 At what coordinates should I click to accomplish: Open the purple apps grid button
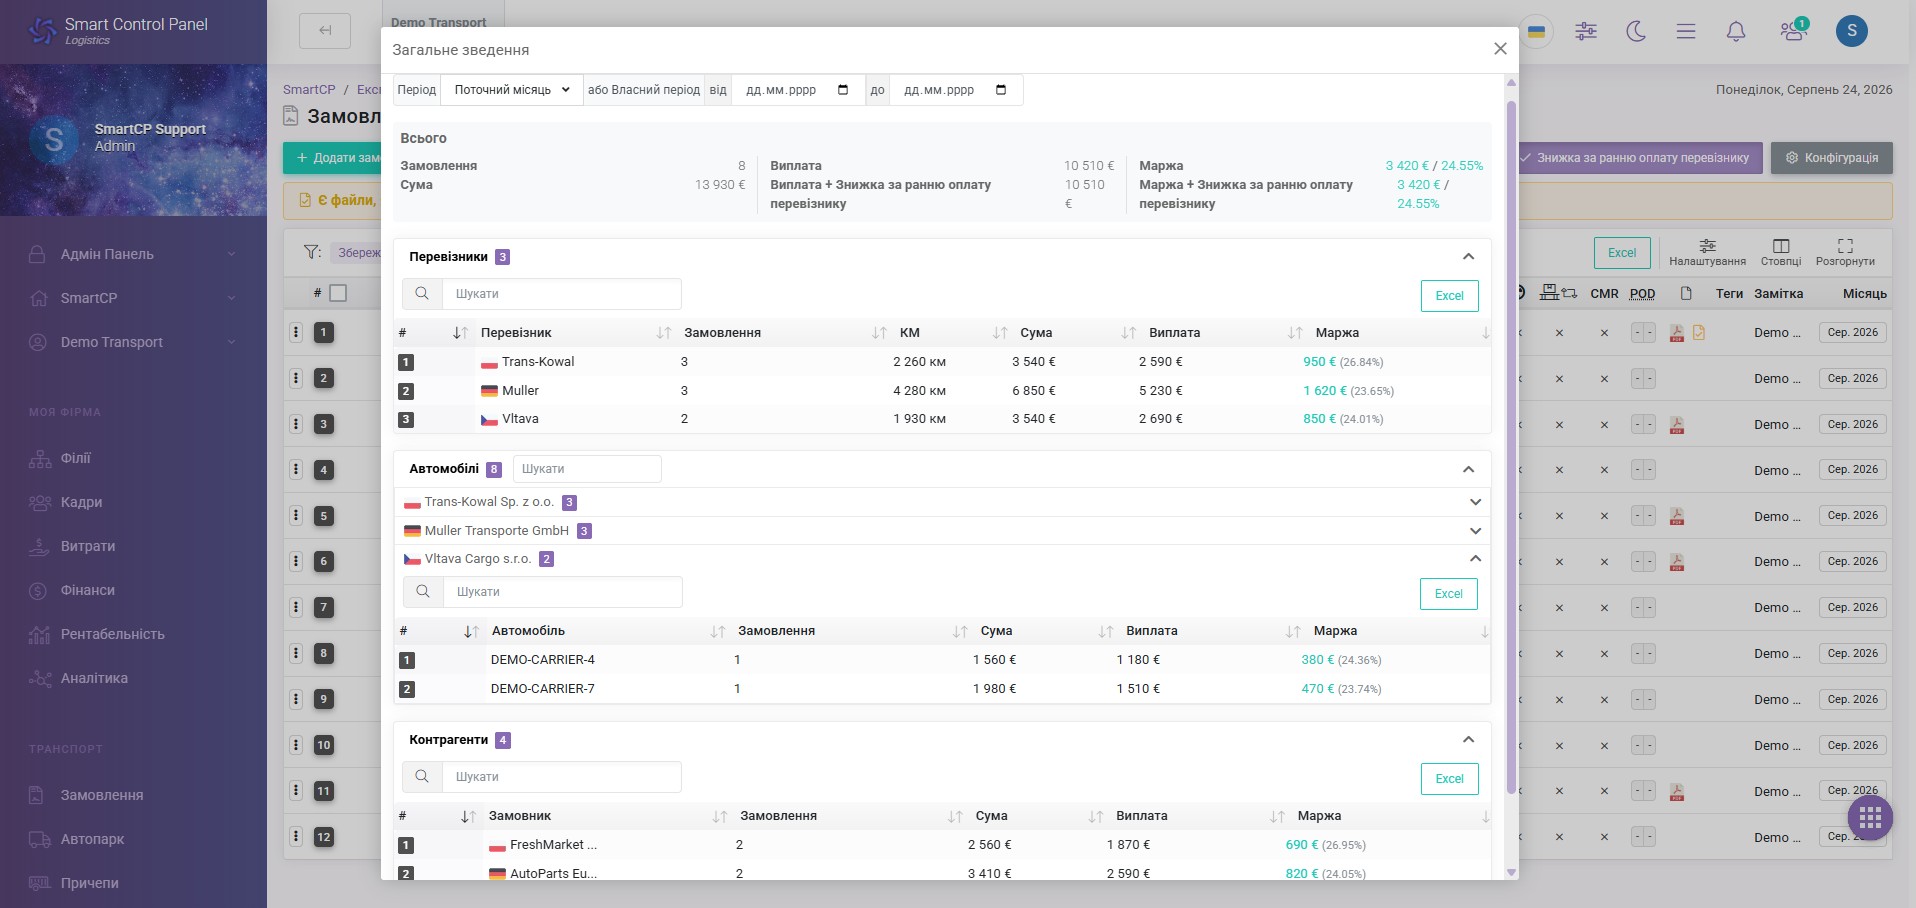coord(1870,818)
